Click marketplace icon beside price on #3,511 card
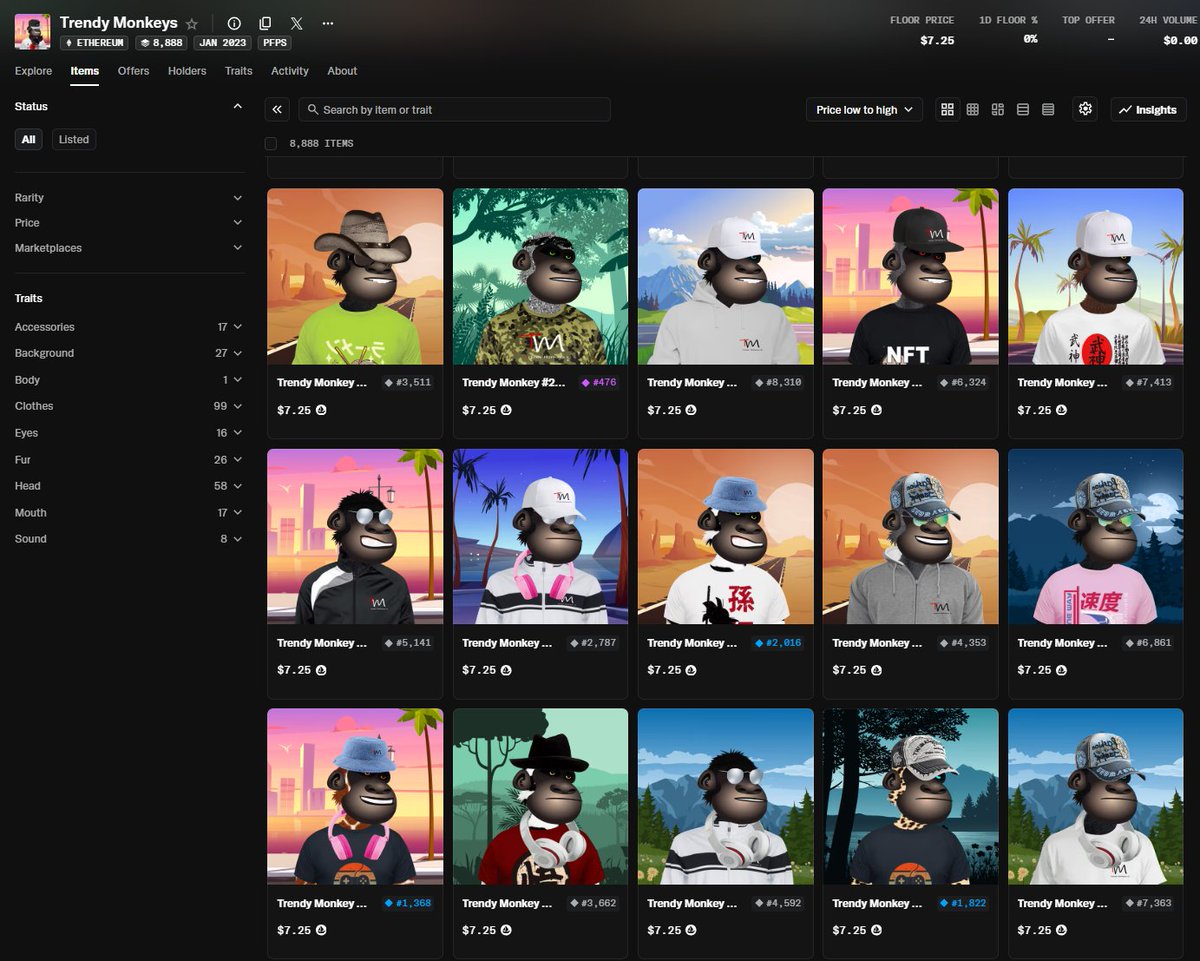 coord(321,410)
